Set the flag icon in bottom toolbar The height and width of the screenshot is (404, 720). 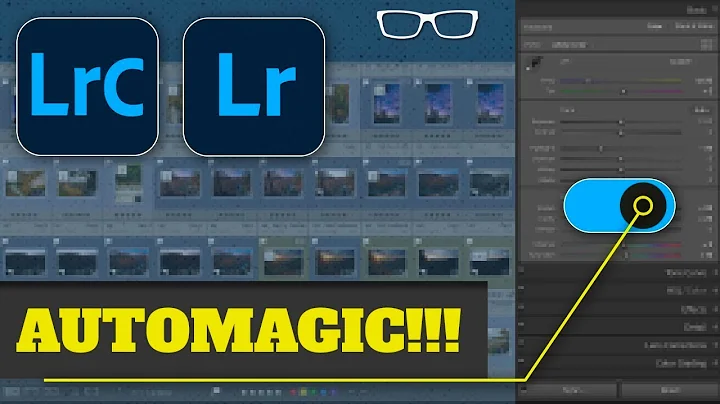(x=216, y=391)
